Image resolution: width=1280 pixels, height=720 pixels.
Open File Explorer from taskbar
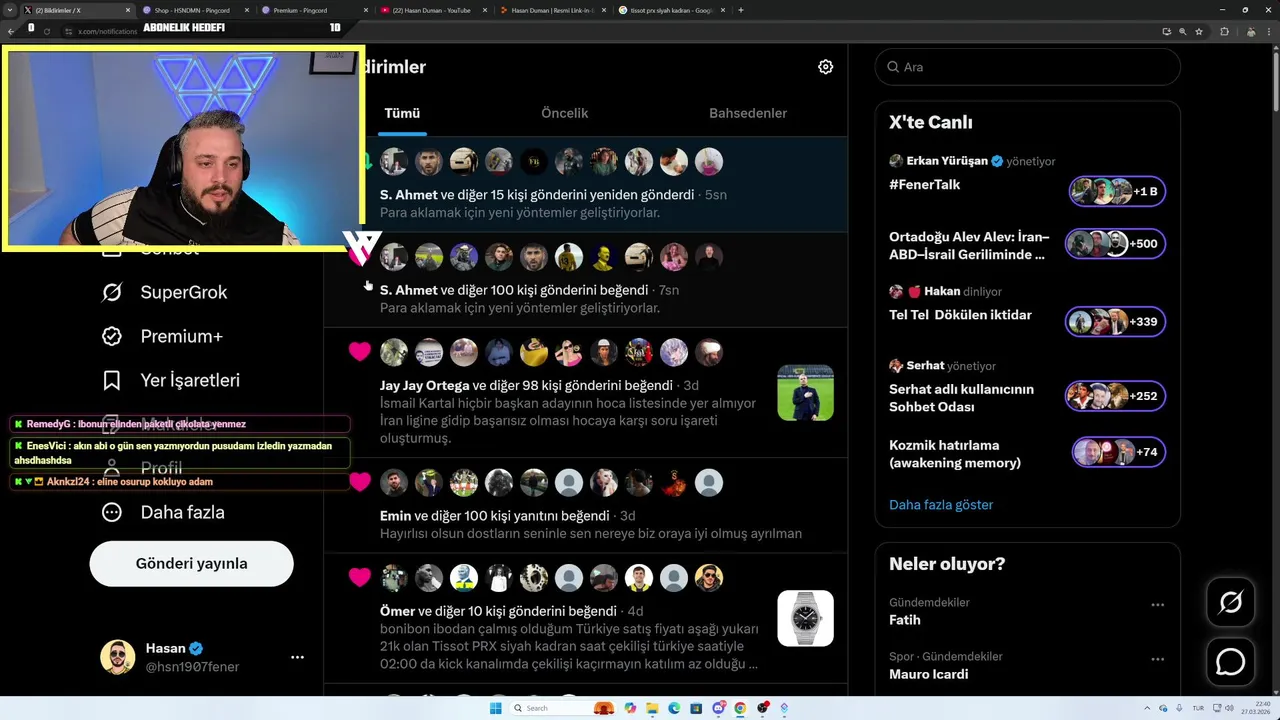652,708
